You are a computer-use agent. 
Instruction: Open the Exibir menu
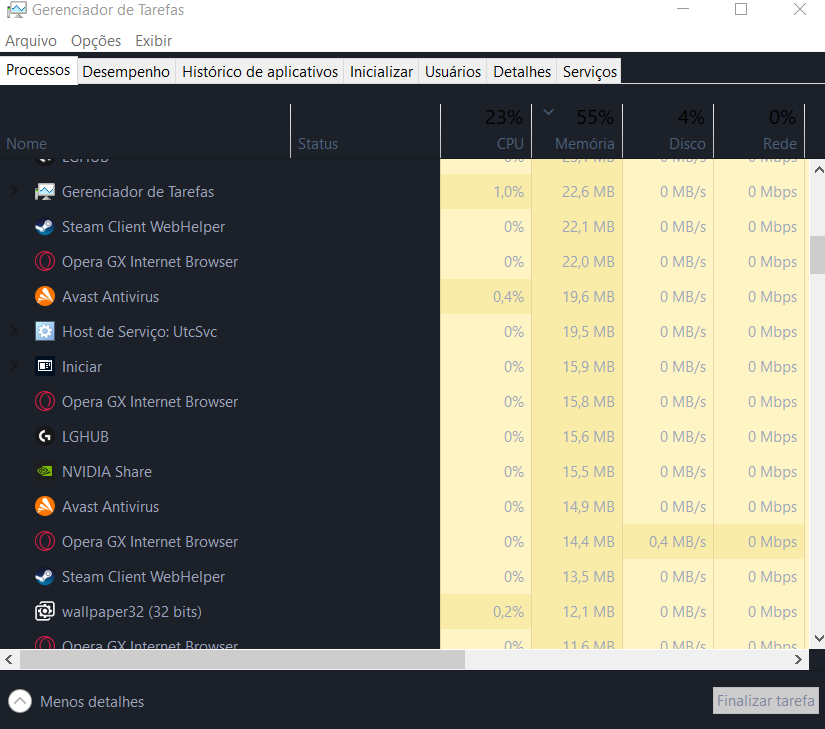click(154, 40)
